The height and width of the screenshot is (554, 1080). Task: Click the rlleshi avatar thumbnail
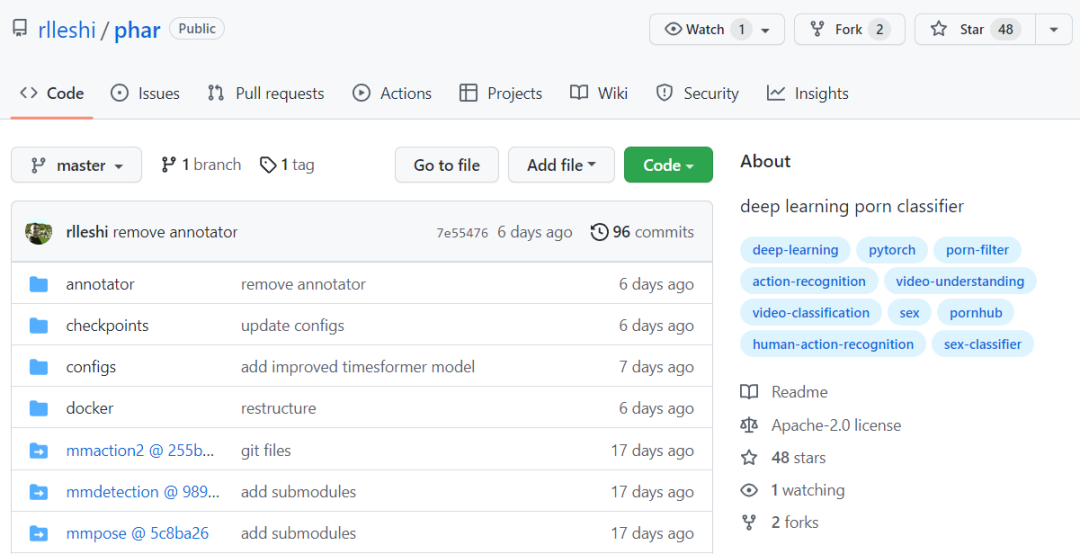[x=39, y=232]
